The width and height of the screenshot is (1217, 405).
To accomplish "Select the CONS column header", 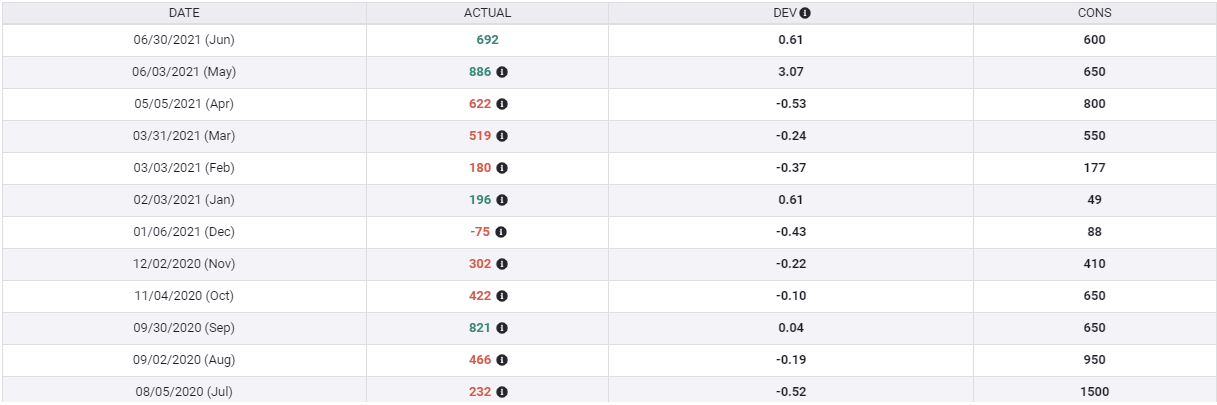I will 1094,13.
